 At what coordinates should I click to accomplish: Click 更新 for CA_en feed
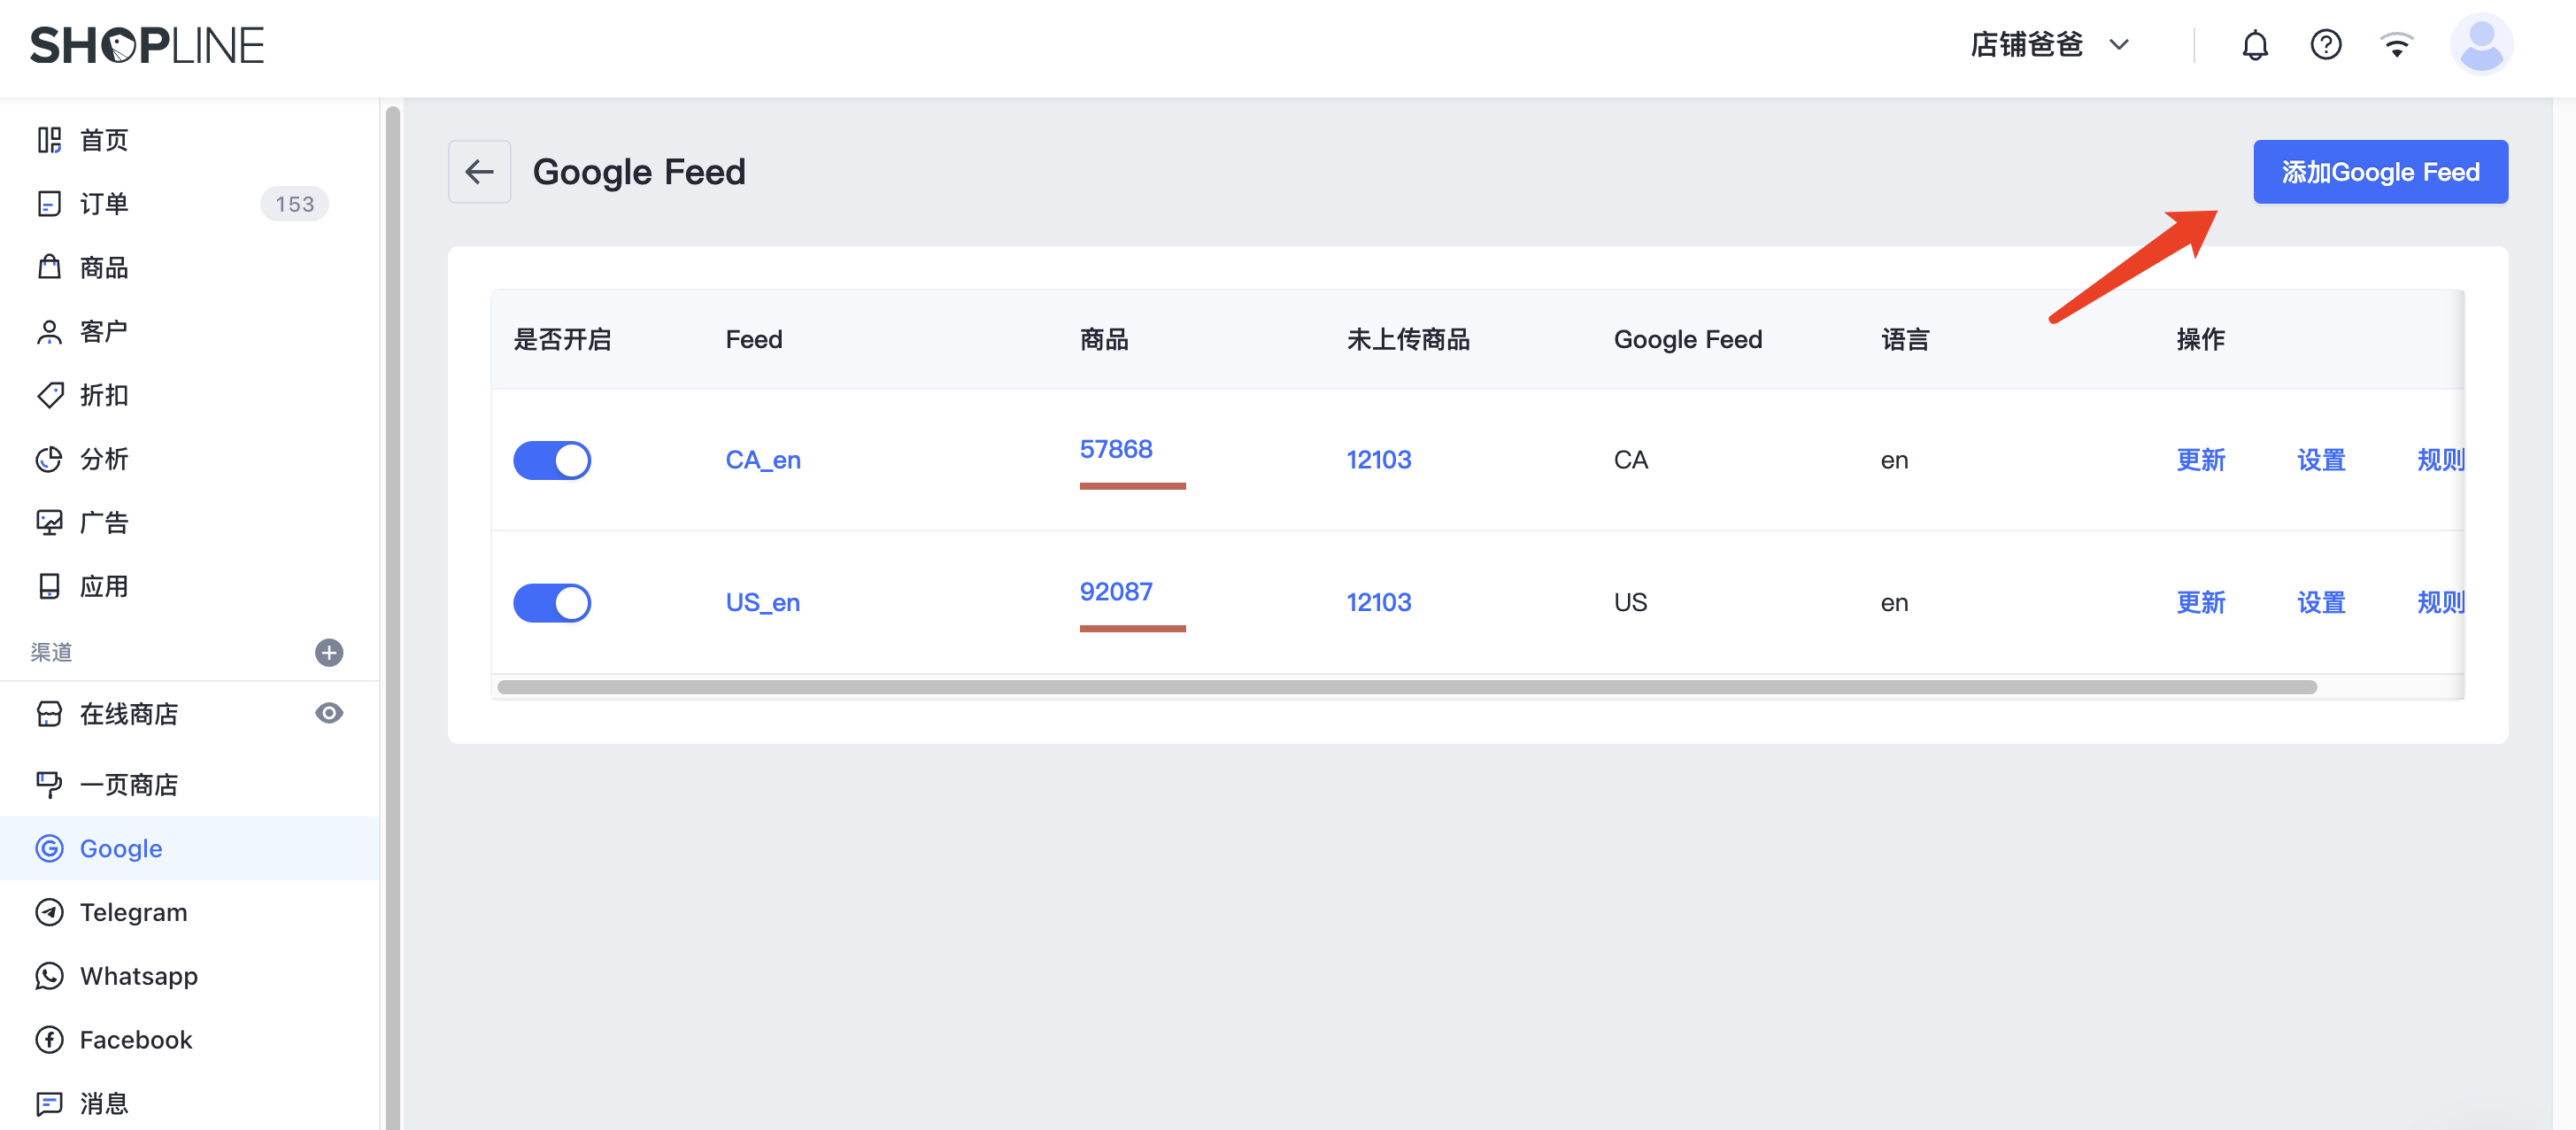pos(2201,460)
